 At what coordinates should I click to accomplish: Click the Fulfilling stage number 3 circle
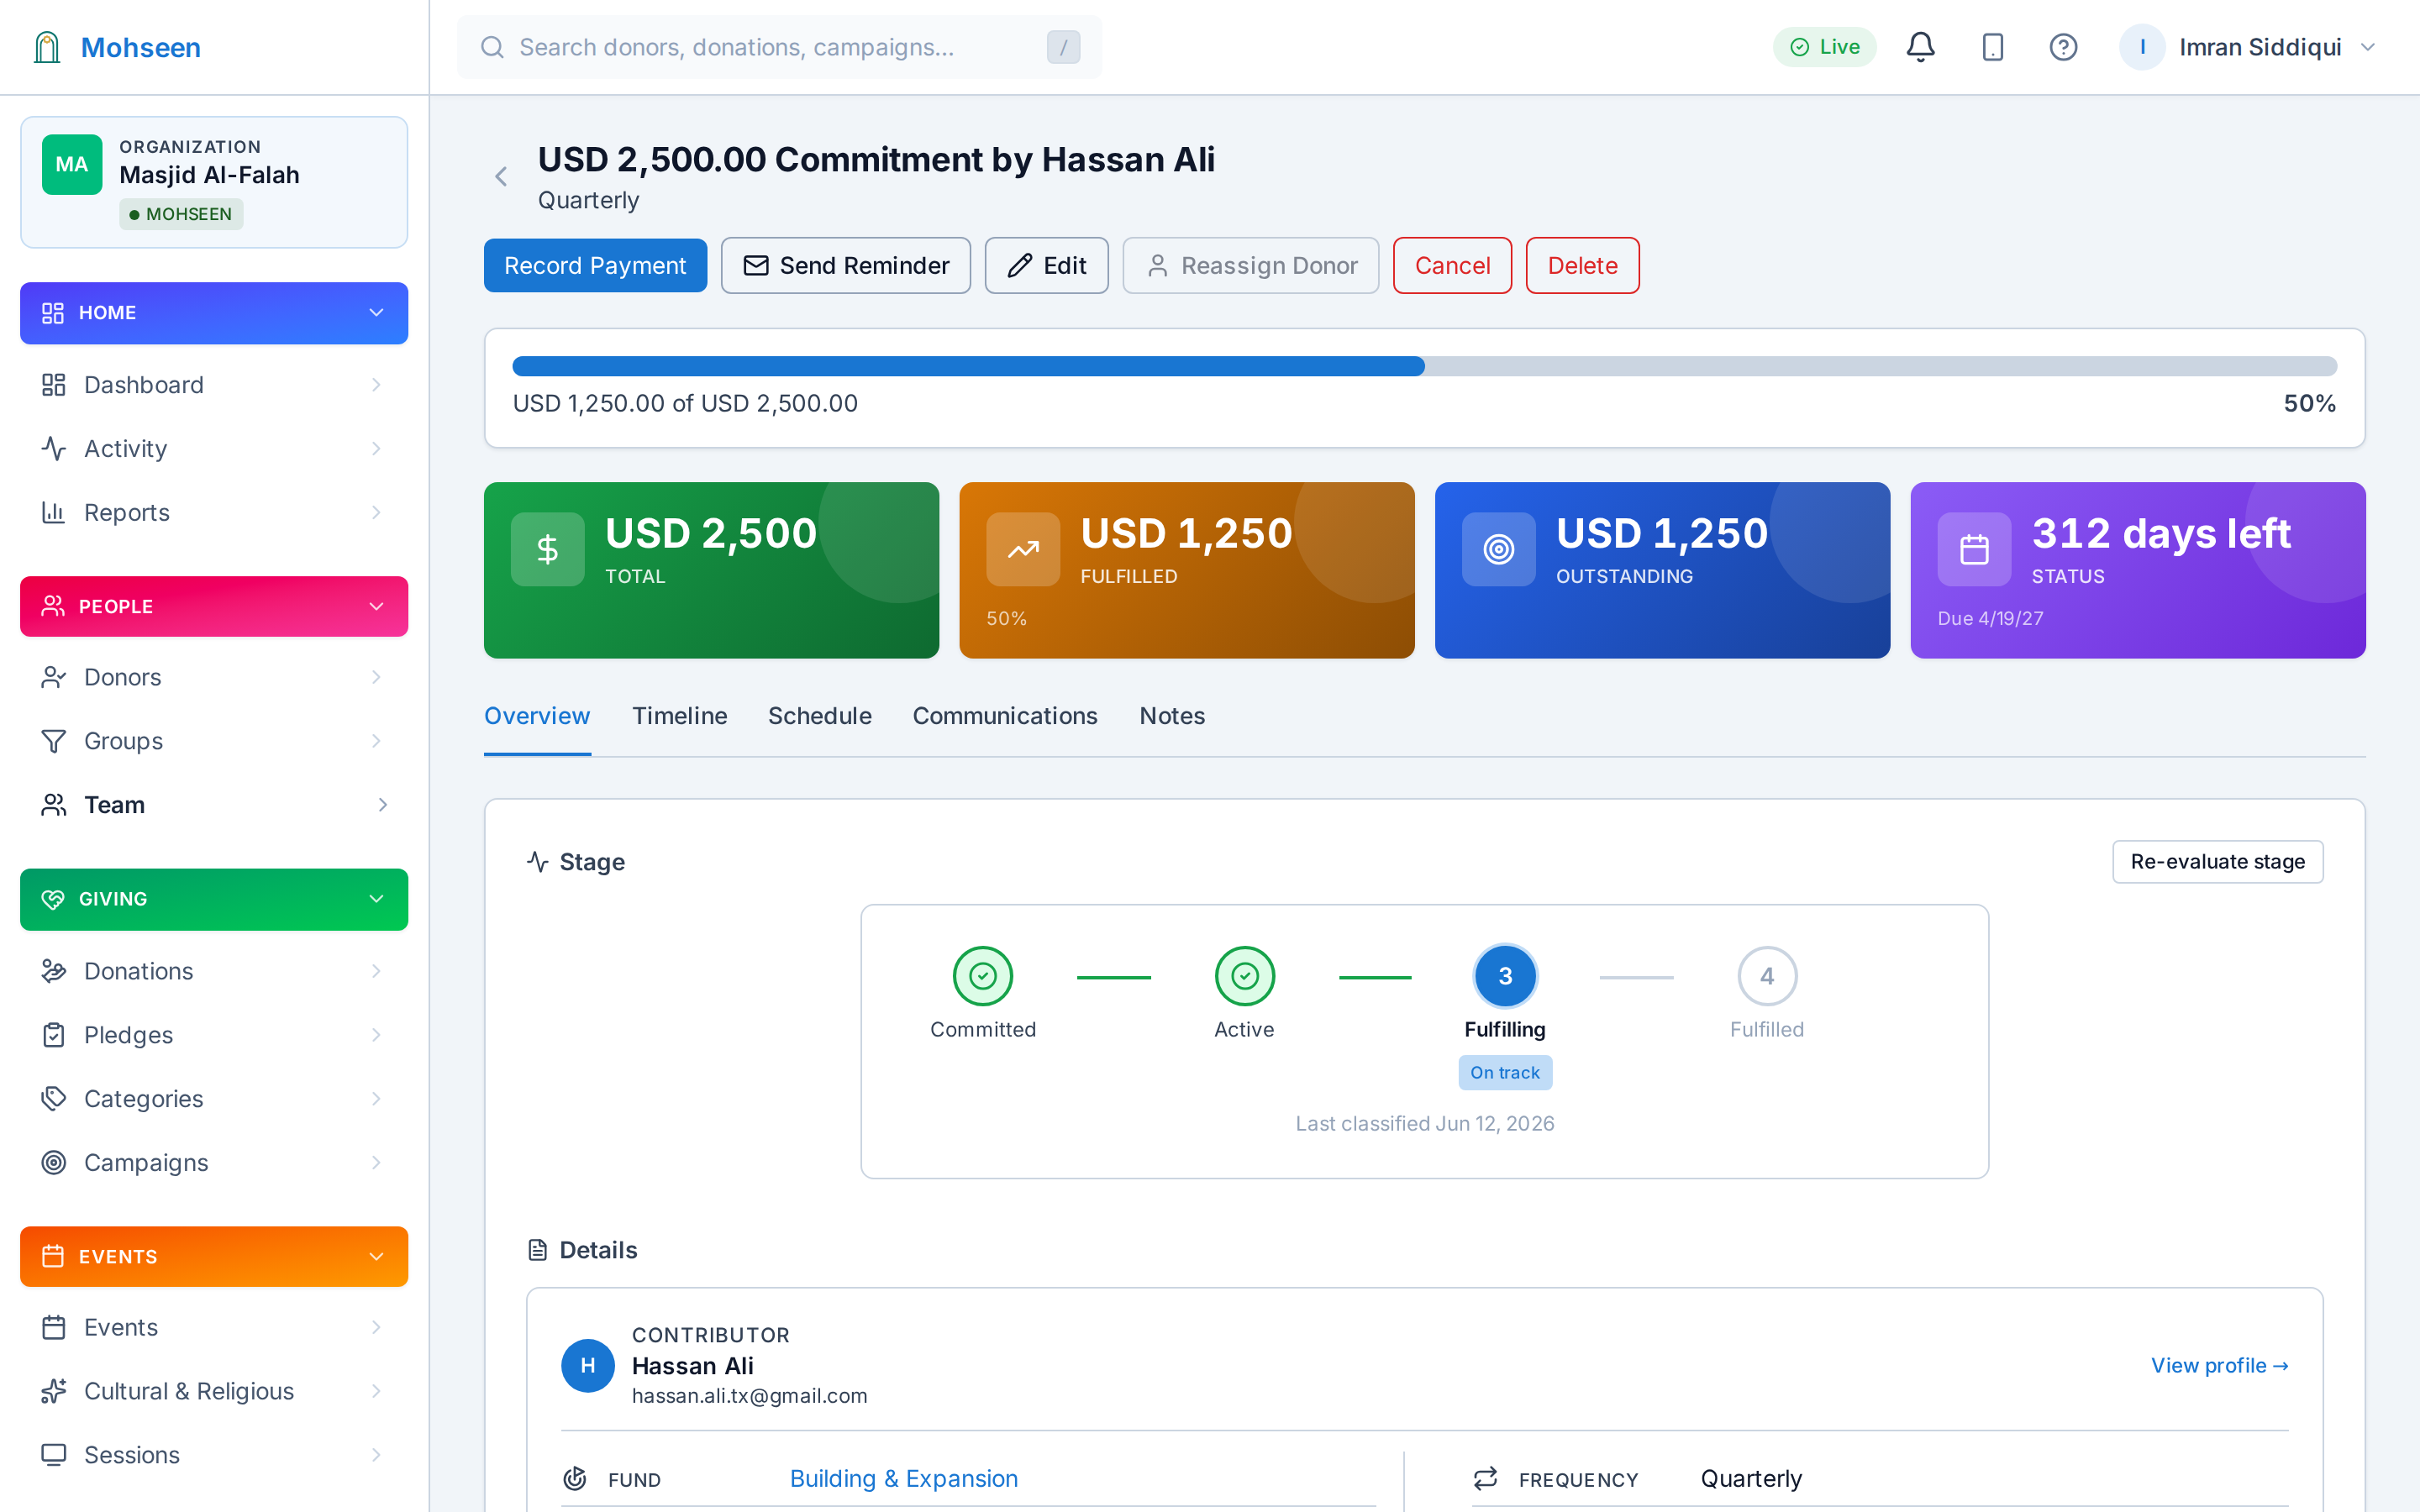tap(1505, 976)
